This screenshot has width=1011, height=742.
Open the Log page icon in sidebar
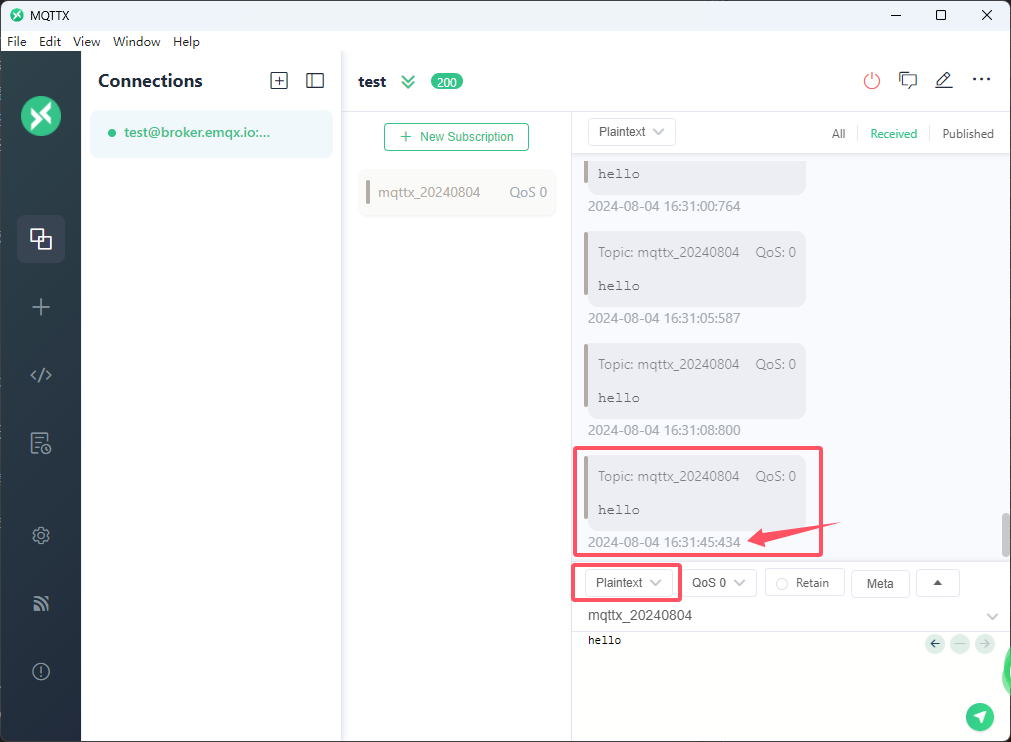click(x=41, y=443)
